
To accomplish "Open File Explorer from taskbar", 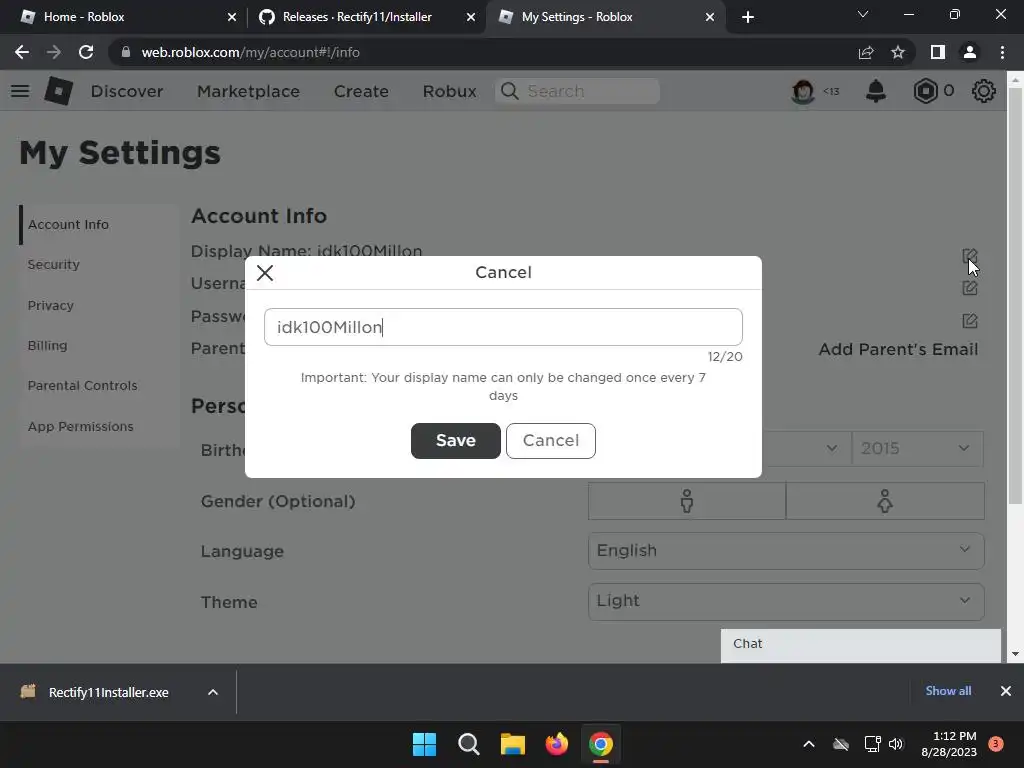I will pyautogui.click(x=513, y=744).
